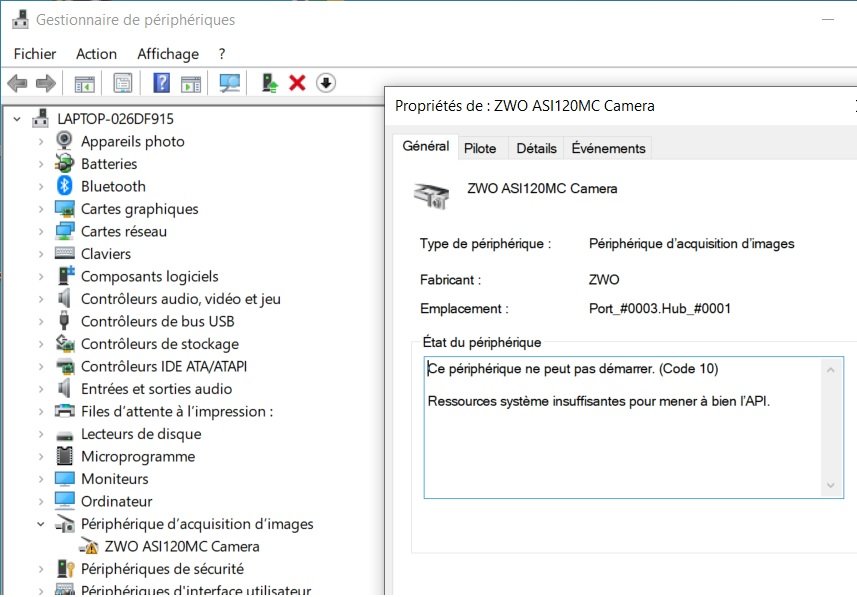Click the status box scroll-down arrow
Viewport: 857px width, 597px height.
coord(831,485)
